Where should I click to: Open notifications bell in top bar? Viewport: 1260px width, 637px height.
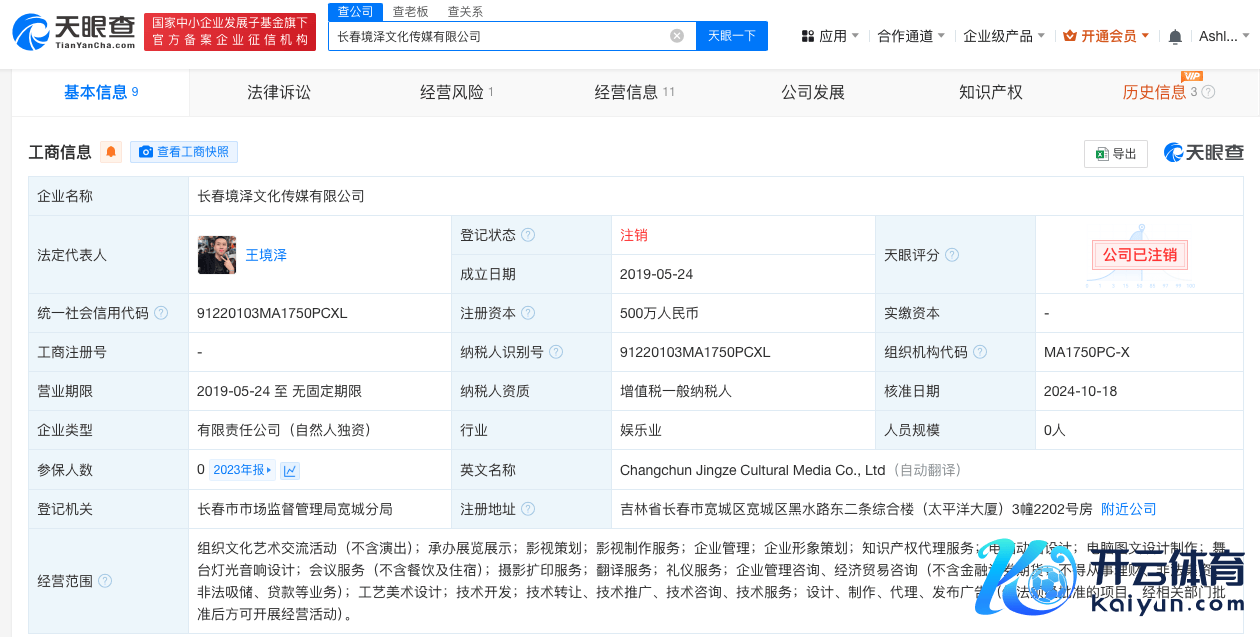[1175, 37]
